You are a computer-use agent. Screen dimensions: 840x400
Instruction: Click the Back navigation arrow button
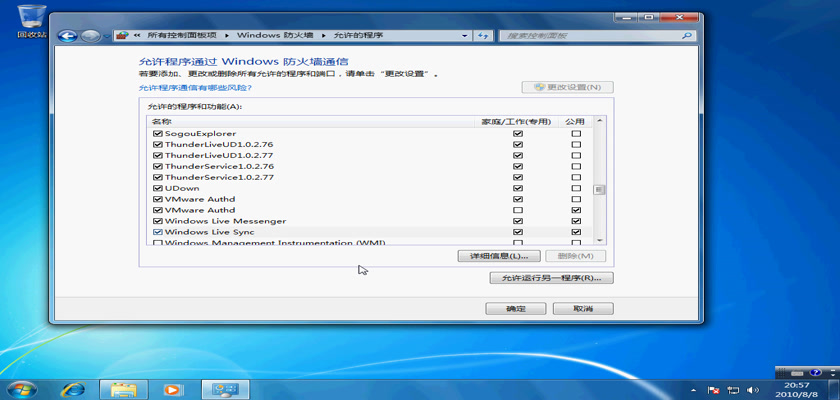pos(68,35)
